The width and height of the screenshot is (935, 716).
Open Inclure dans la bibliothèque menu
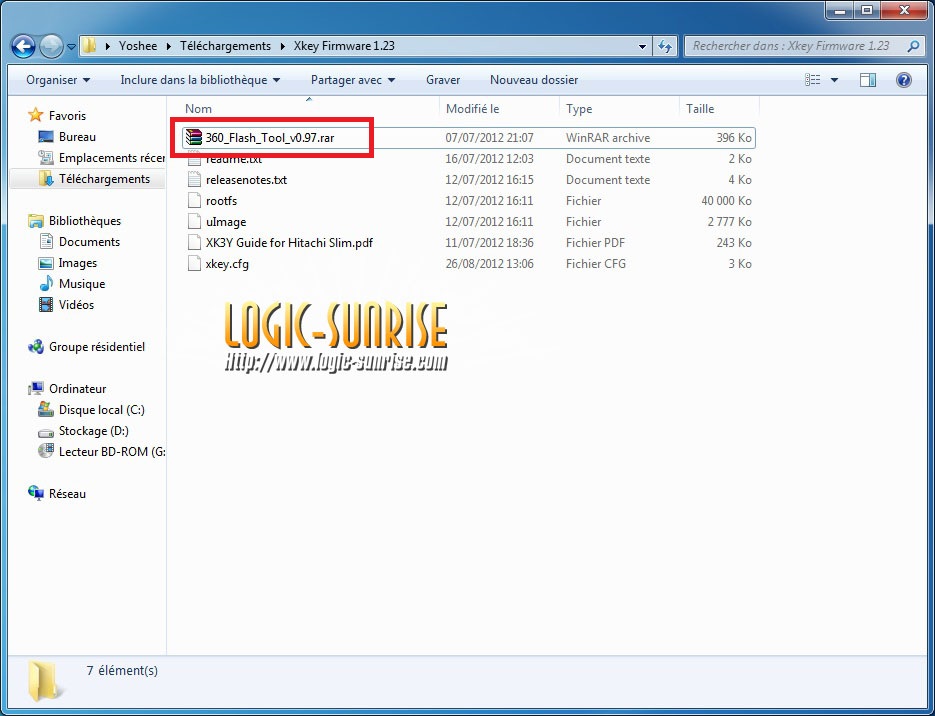[200, 80]
